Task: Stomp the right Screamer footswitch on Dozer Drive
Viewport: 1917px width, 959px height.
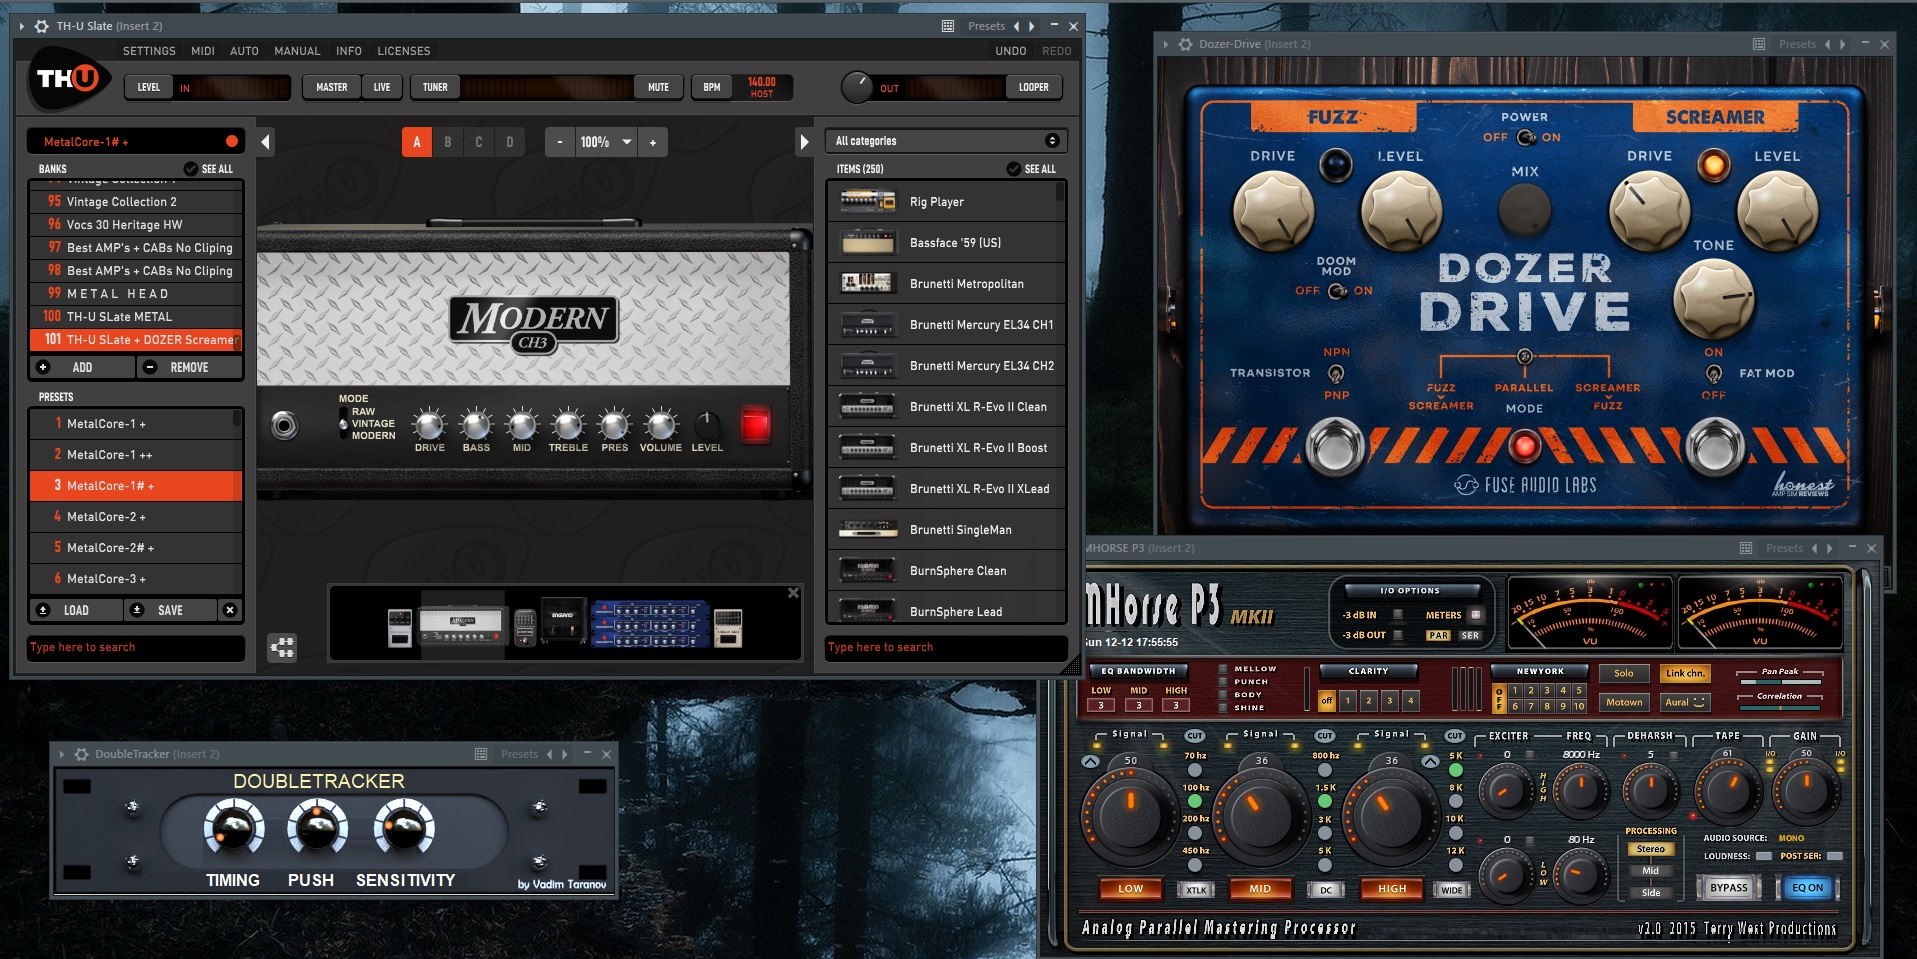Action: coord(1715,447)
